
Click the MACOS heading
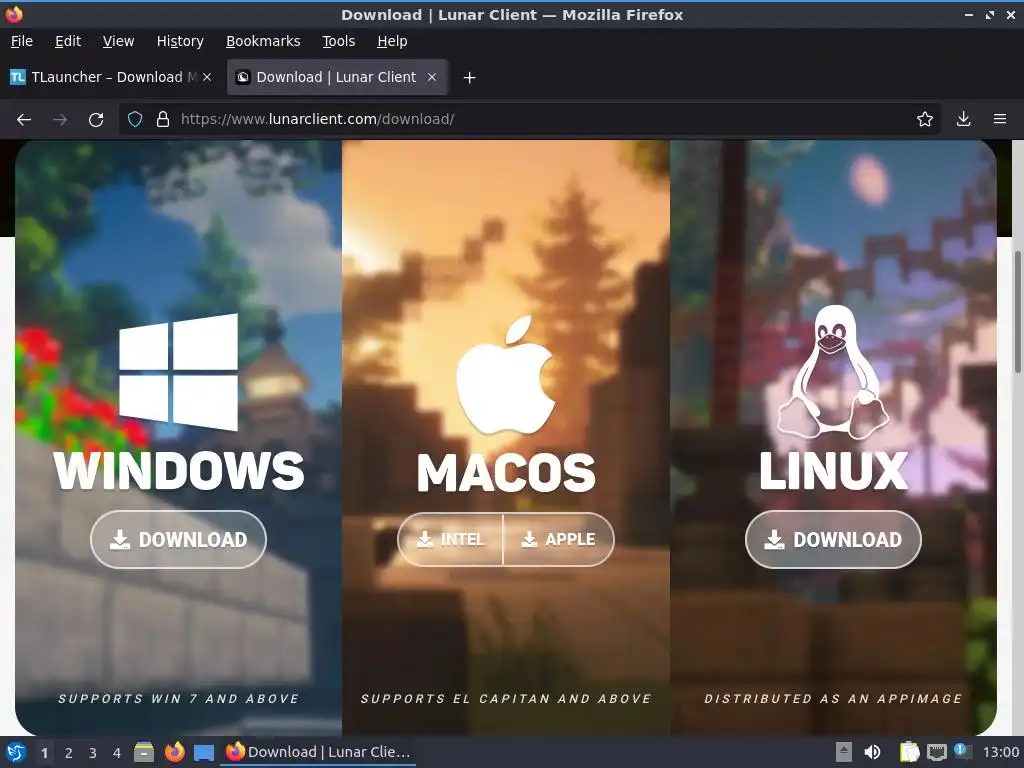point(506,472)
